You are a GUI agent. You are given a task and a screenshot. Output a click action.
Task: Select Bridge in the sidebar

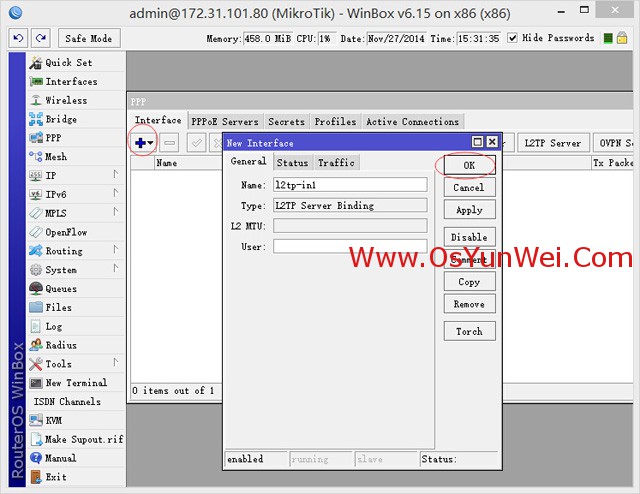pyautogui.click(x=77, y=119)
